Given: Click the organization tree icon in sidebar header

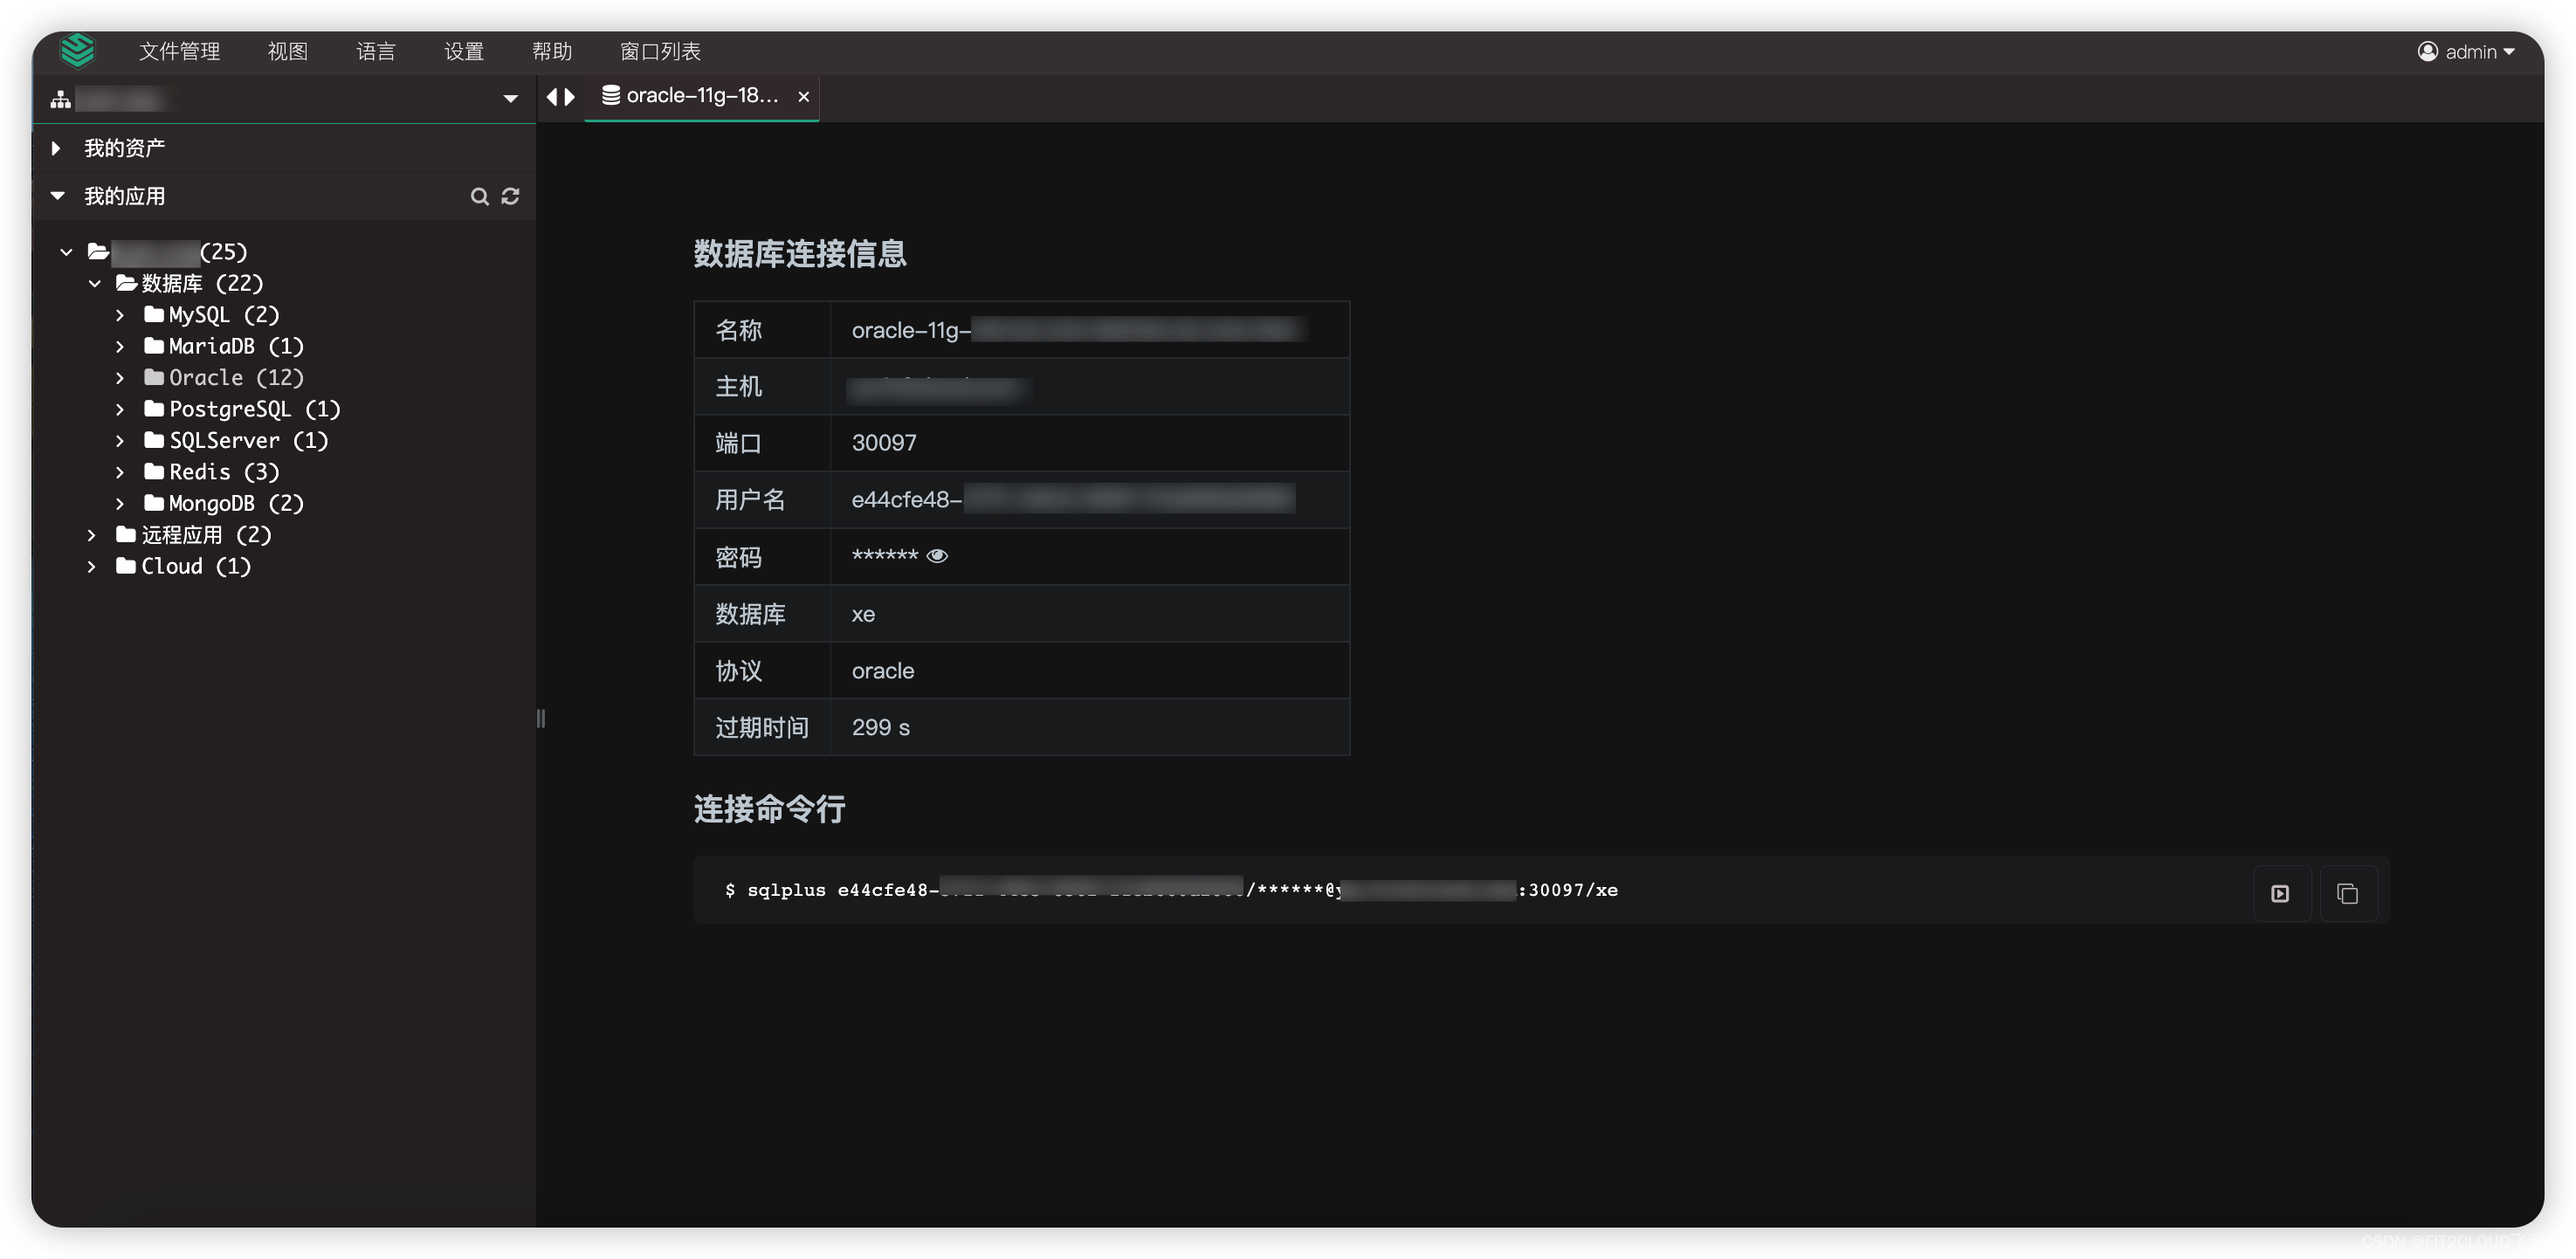Looking at the screenshot, I should point(61,99).
